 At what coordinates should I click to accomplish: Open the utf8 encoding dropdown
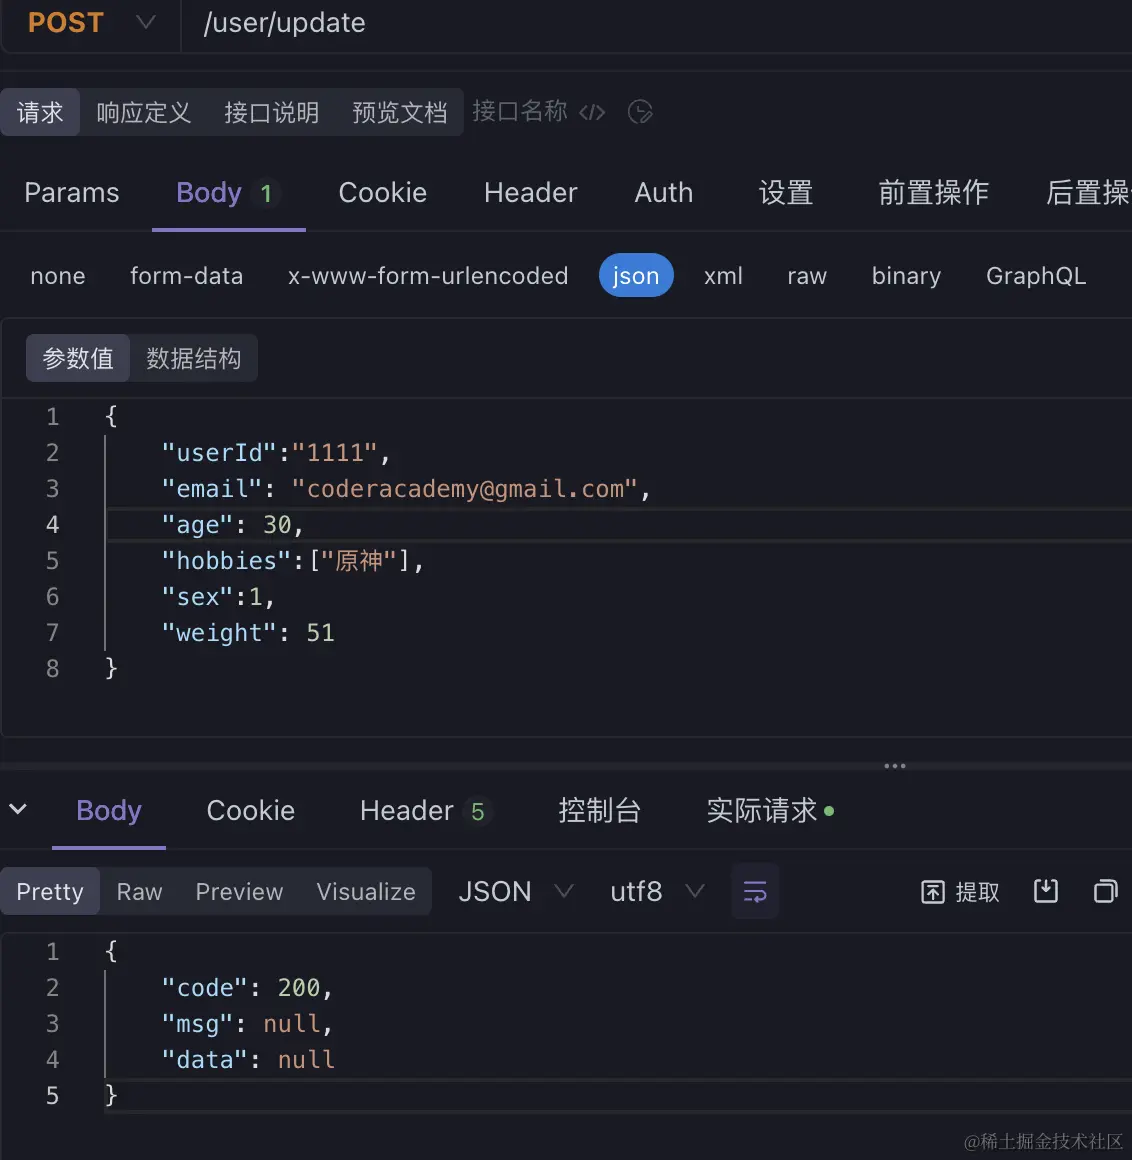pyautogui.click(x=656, y=891)
